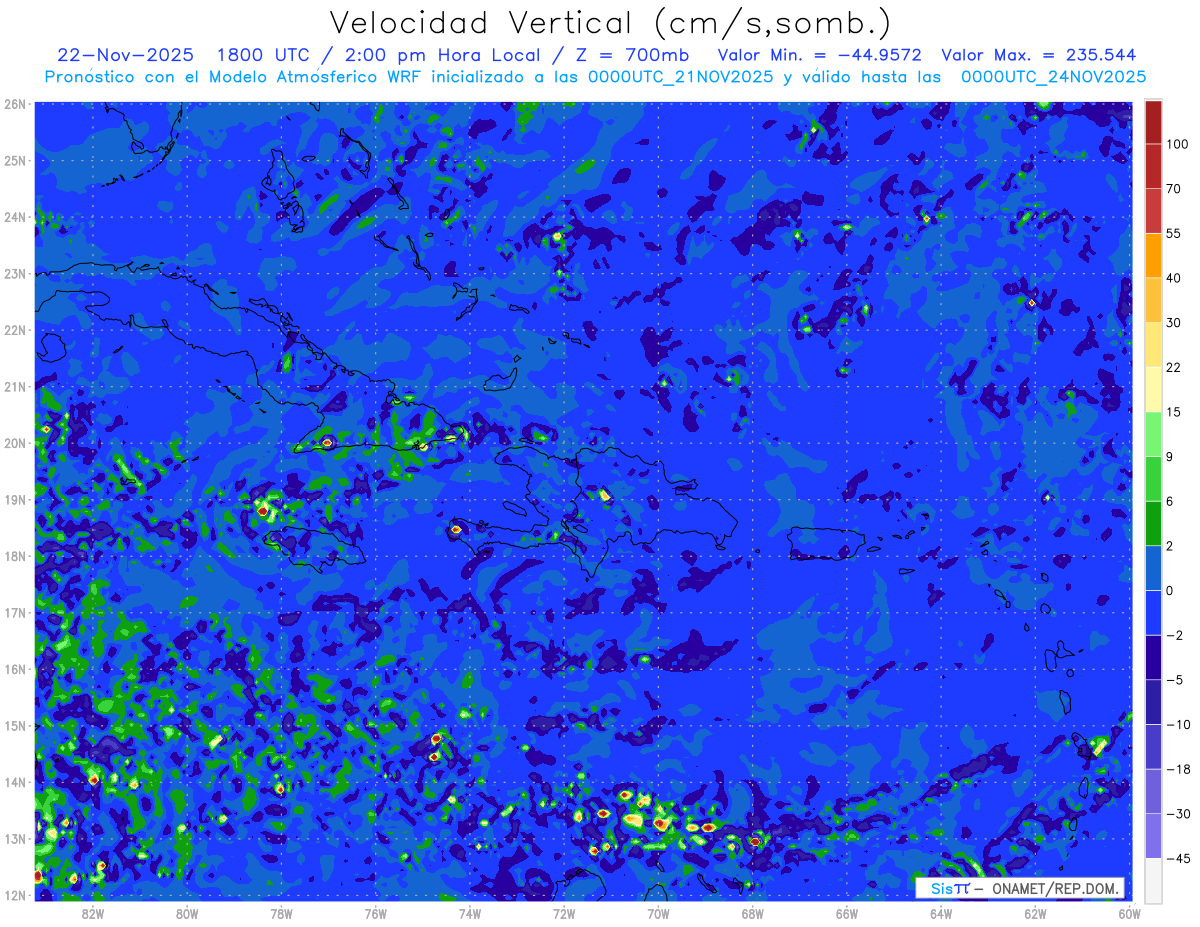Click the "72W" longitude label

coord(564,913)
